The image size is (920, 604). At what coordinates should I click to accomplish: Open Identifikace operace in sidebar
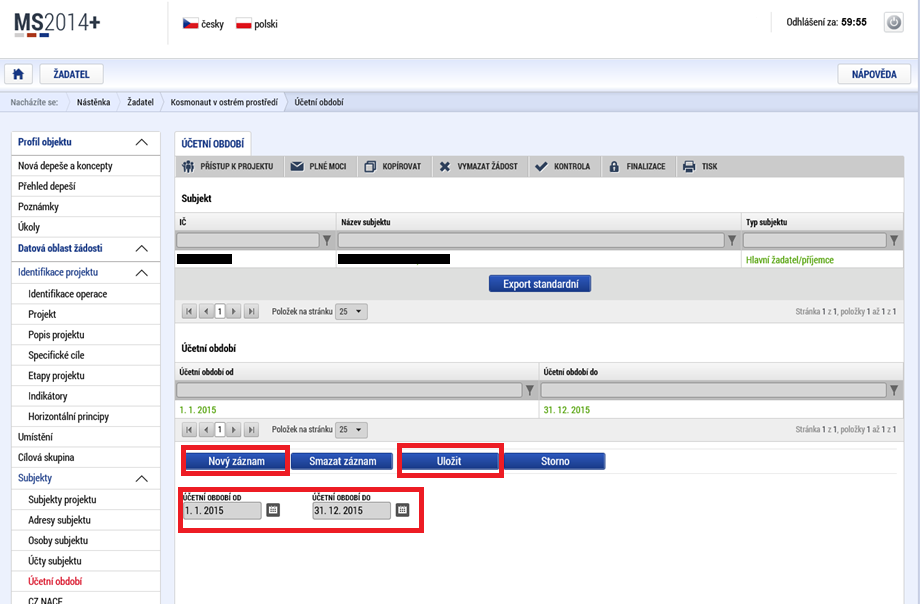coord(86,294)
